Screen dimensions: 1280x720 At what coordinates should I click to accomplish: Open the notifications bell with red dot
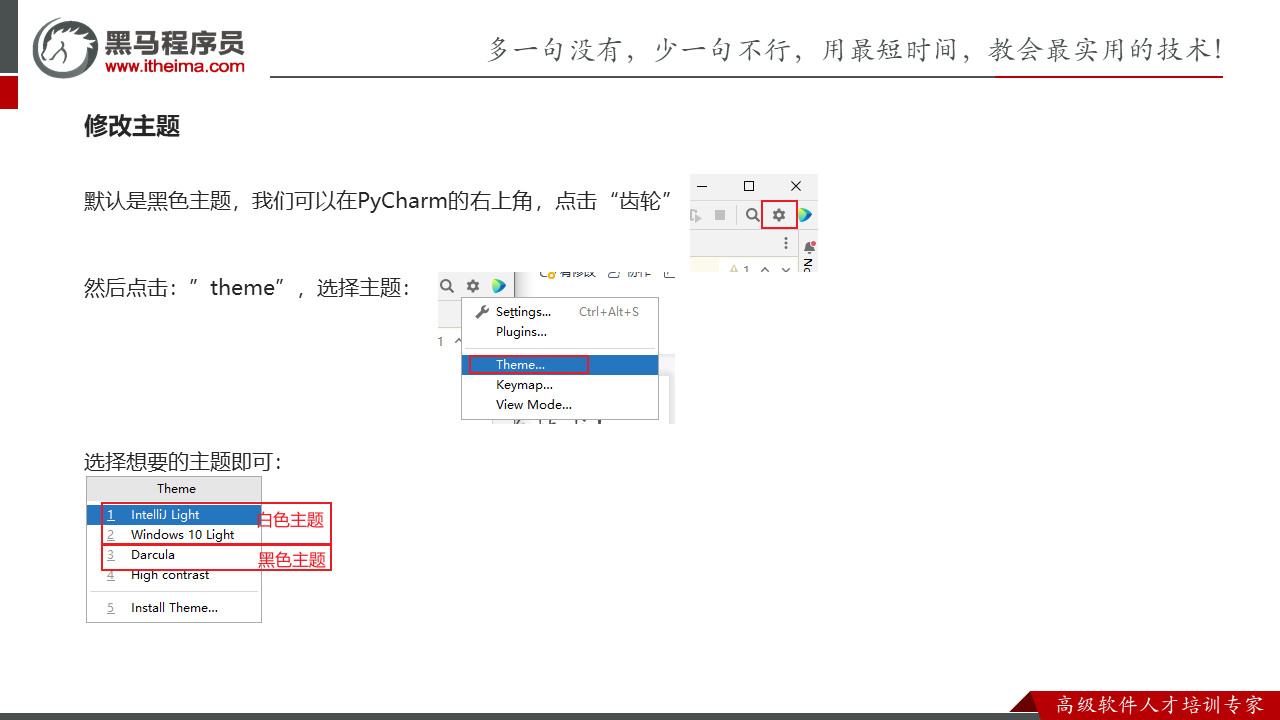tap(809, 247)
